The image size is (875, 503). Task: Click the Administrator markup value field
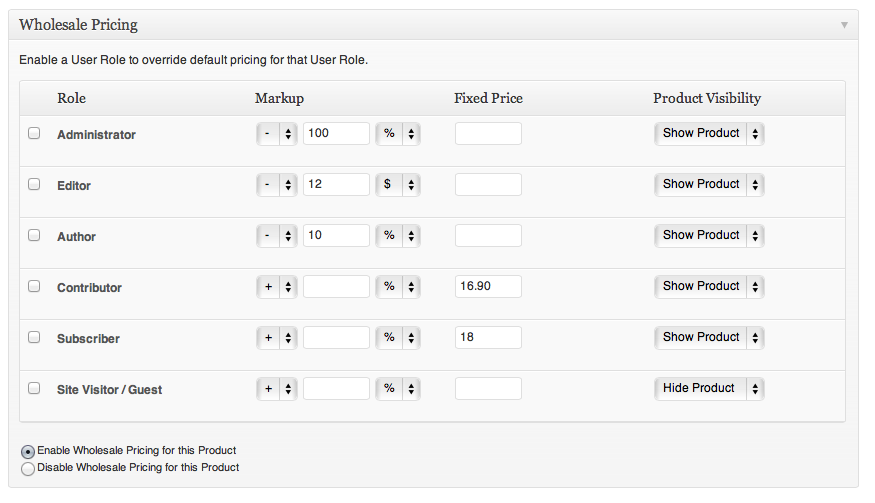click(x=336, y=133)
